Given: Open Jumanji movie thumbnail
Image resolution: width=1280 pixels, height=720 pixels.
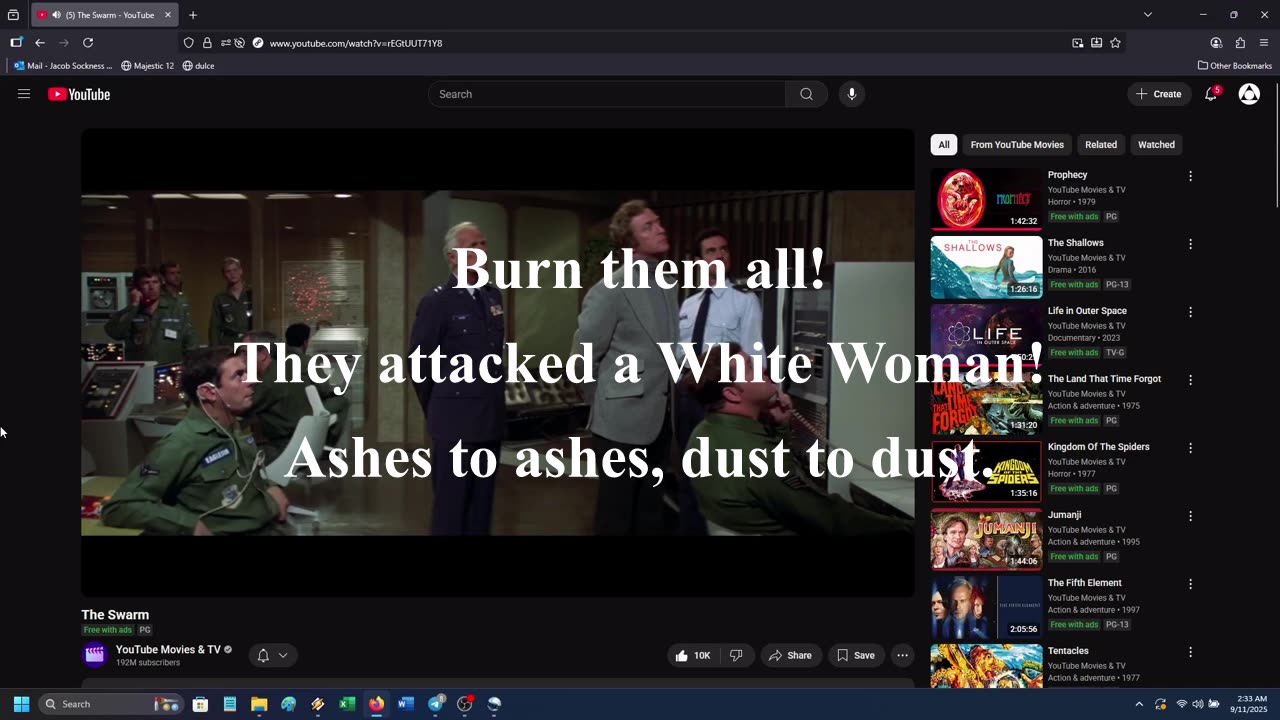Looking at the screenshot, I should click(986, 539).
